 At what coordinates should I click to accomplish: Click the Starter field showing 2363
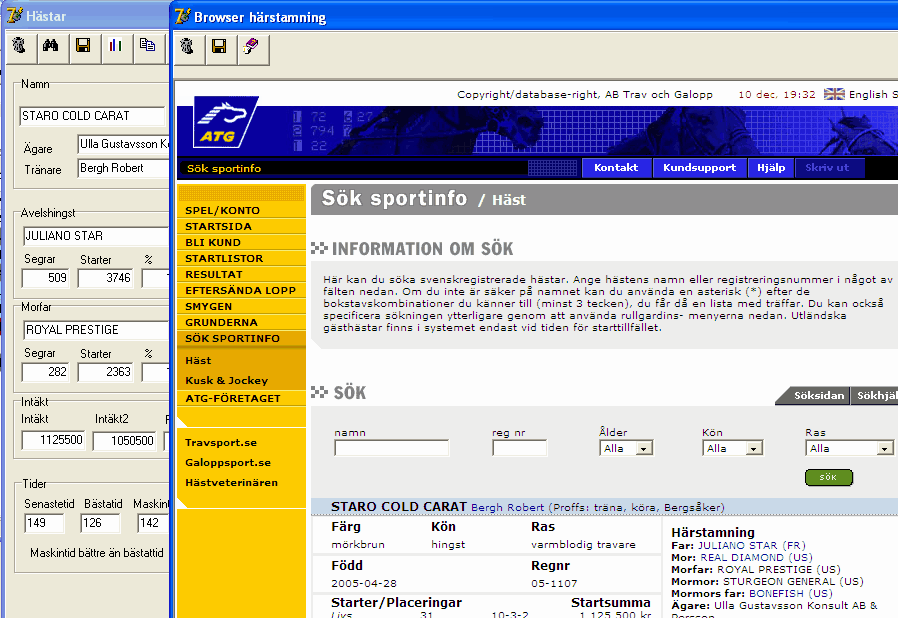(105, 372)
